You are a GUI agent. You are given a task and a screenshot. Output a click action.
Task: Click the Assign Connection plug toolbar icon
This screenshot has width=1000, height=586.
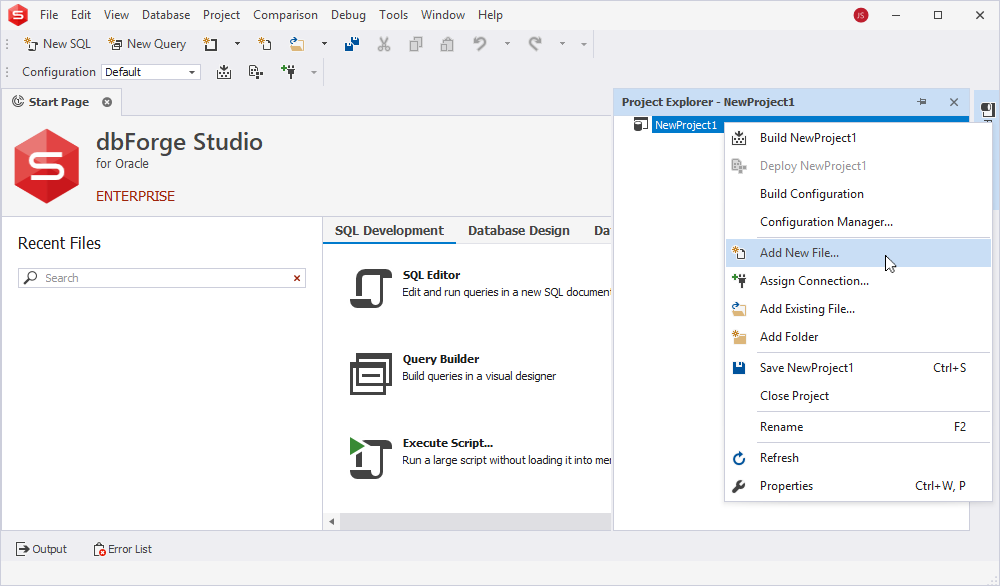(x=288, y=72)
